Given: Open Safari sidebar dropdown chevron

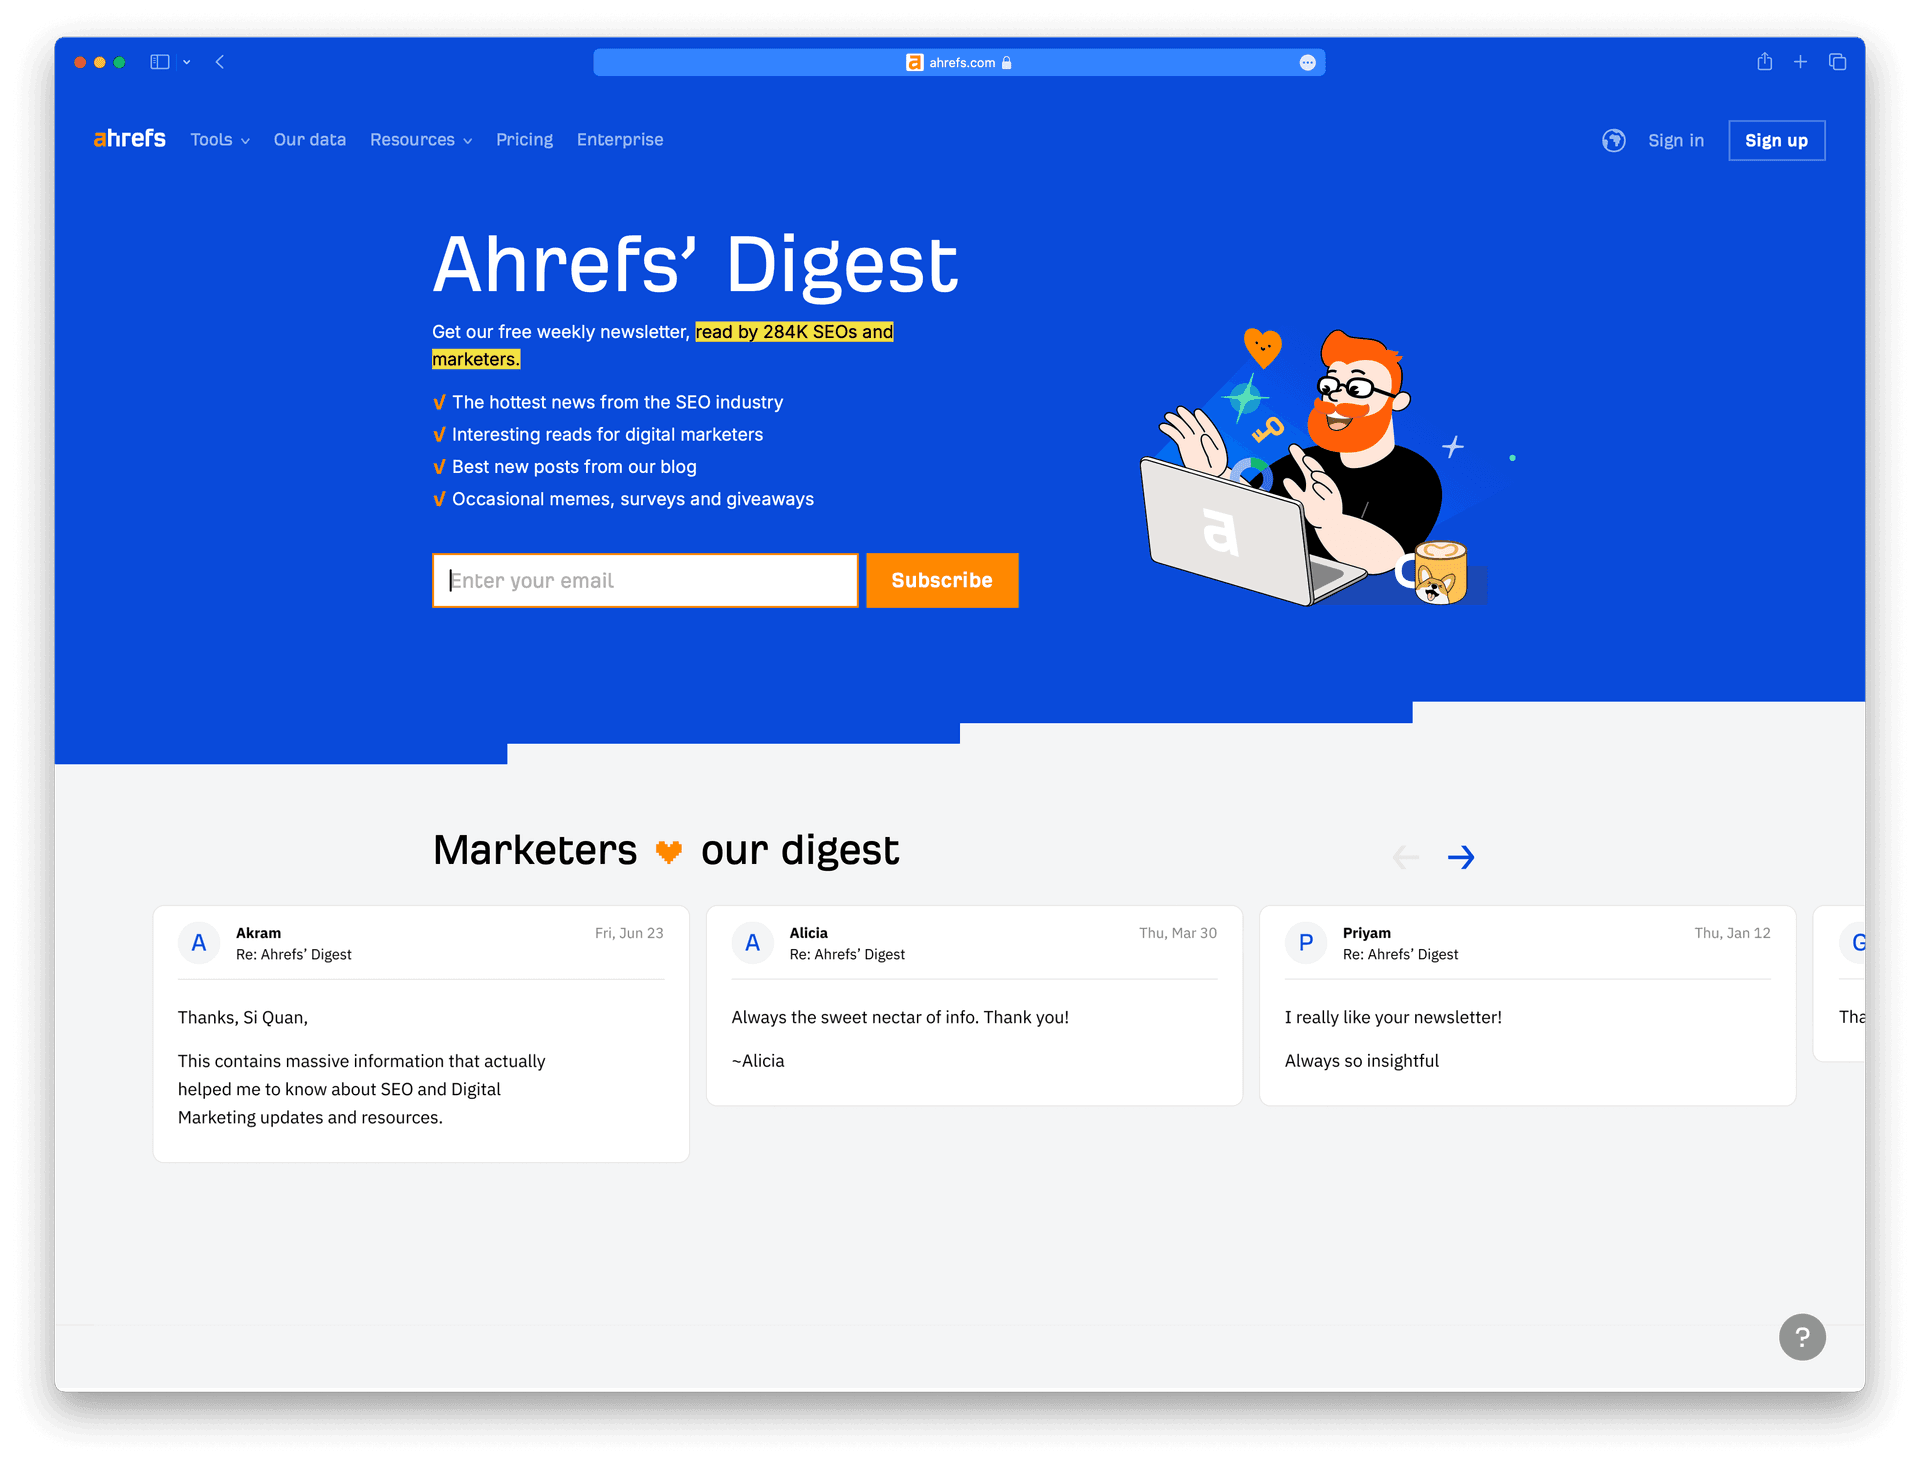Looking at the screenshot, I should pyautogui.click(x=187, y=62).
